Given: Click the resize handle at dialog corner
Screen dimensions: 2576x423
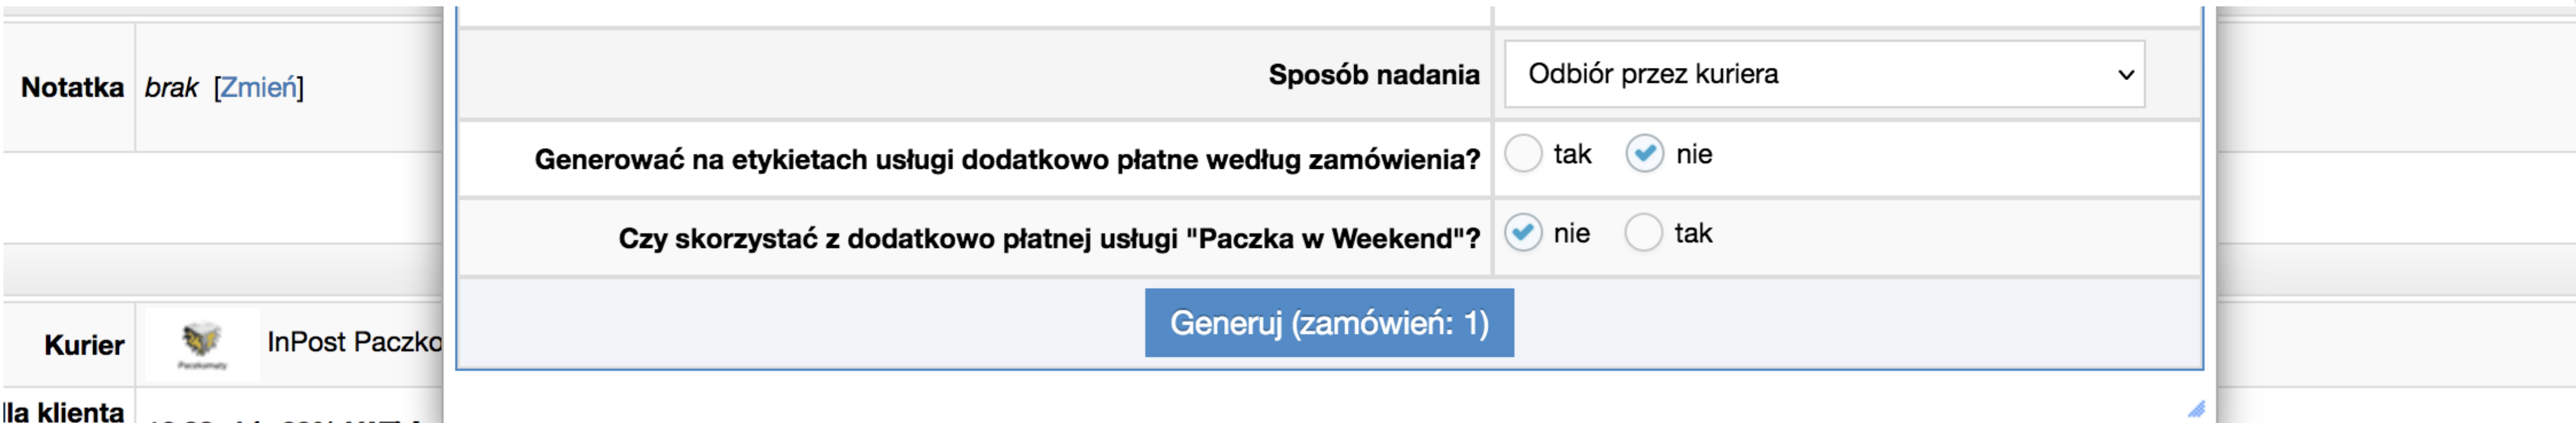Looking at the screenshot, I should pos(2196,408).
